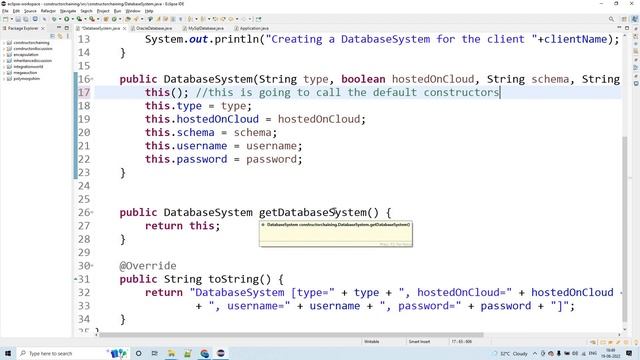This screenshot has height=360, width=640.
Task: Open the Run dropdown arrow
Action: pyautogui.click(x=73, y=19)
